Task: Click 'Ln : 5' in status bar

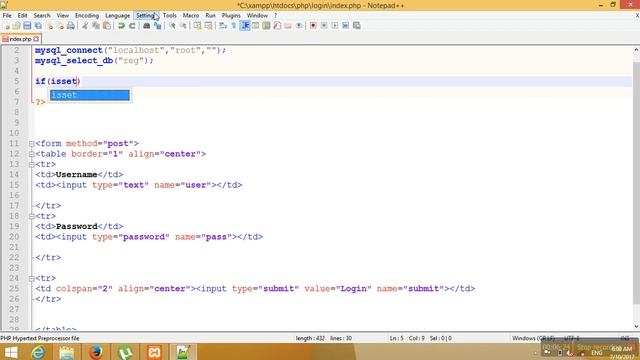Action: [396, 338]
